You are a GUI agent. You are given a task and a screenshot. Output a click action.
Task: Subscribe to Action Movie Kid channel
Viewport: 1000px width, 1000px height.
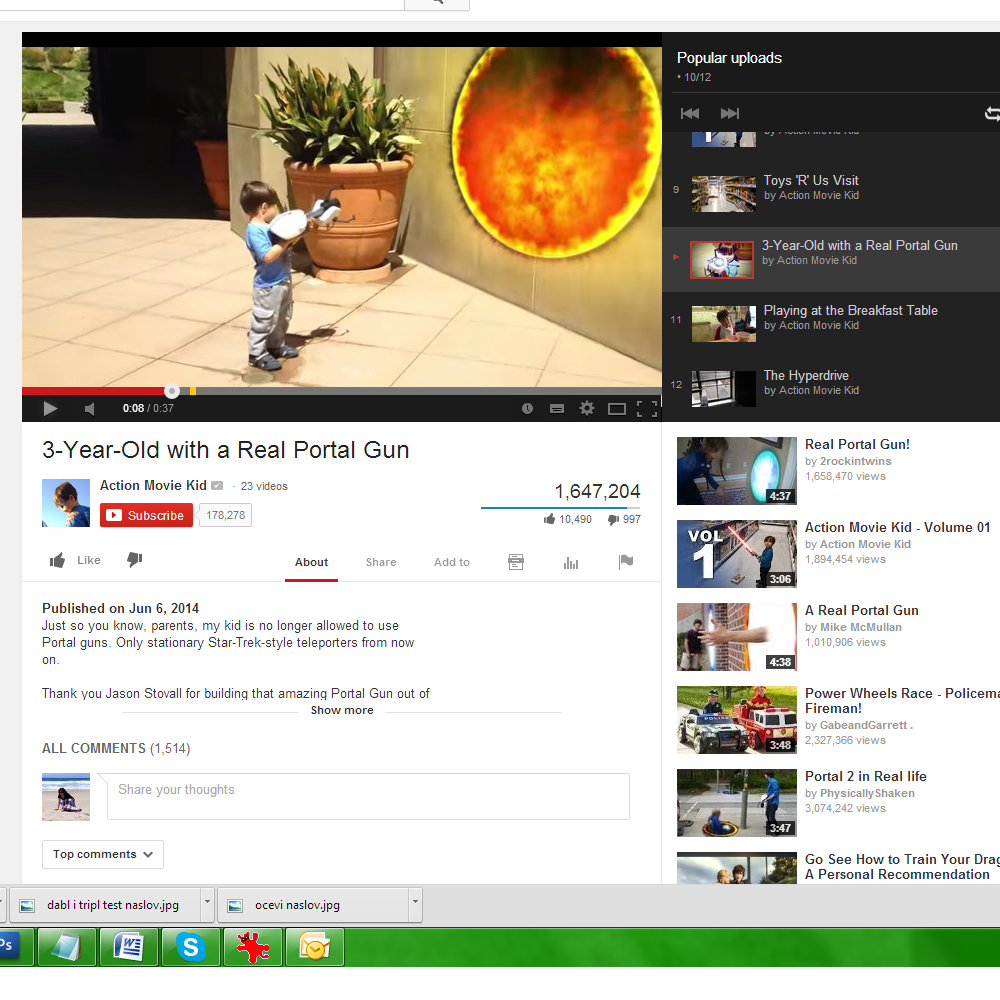(146, 515)
